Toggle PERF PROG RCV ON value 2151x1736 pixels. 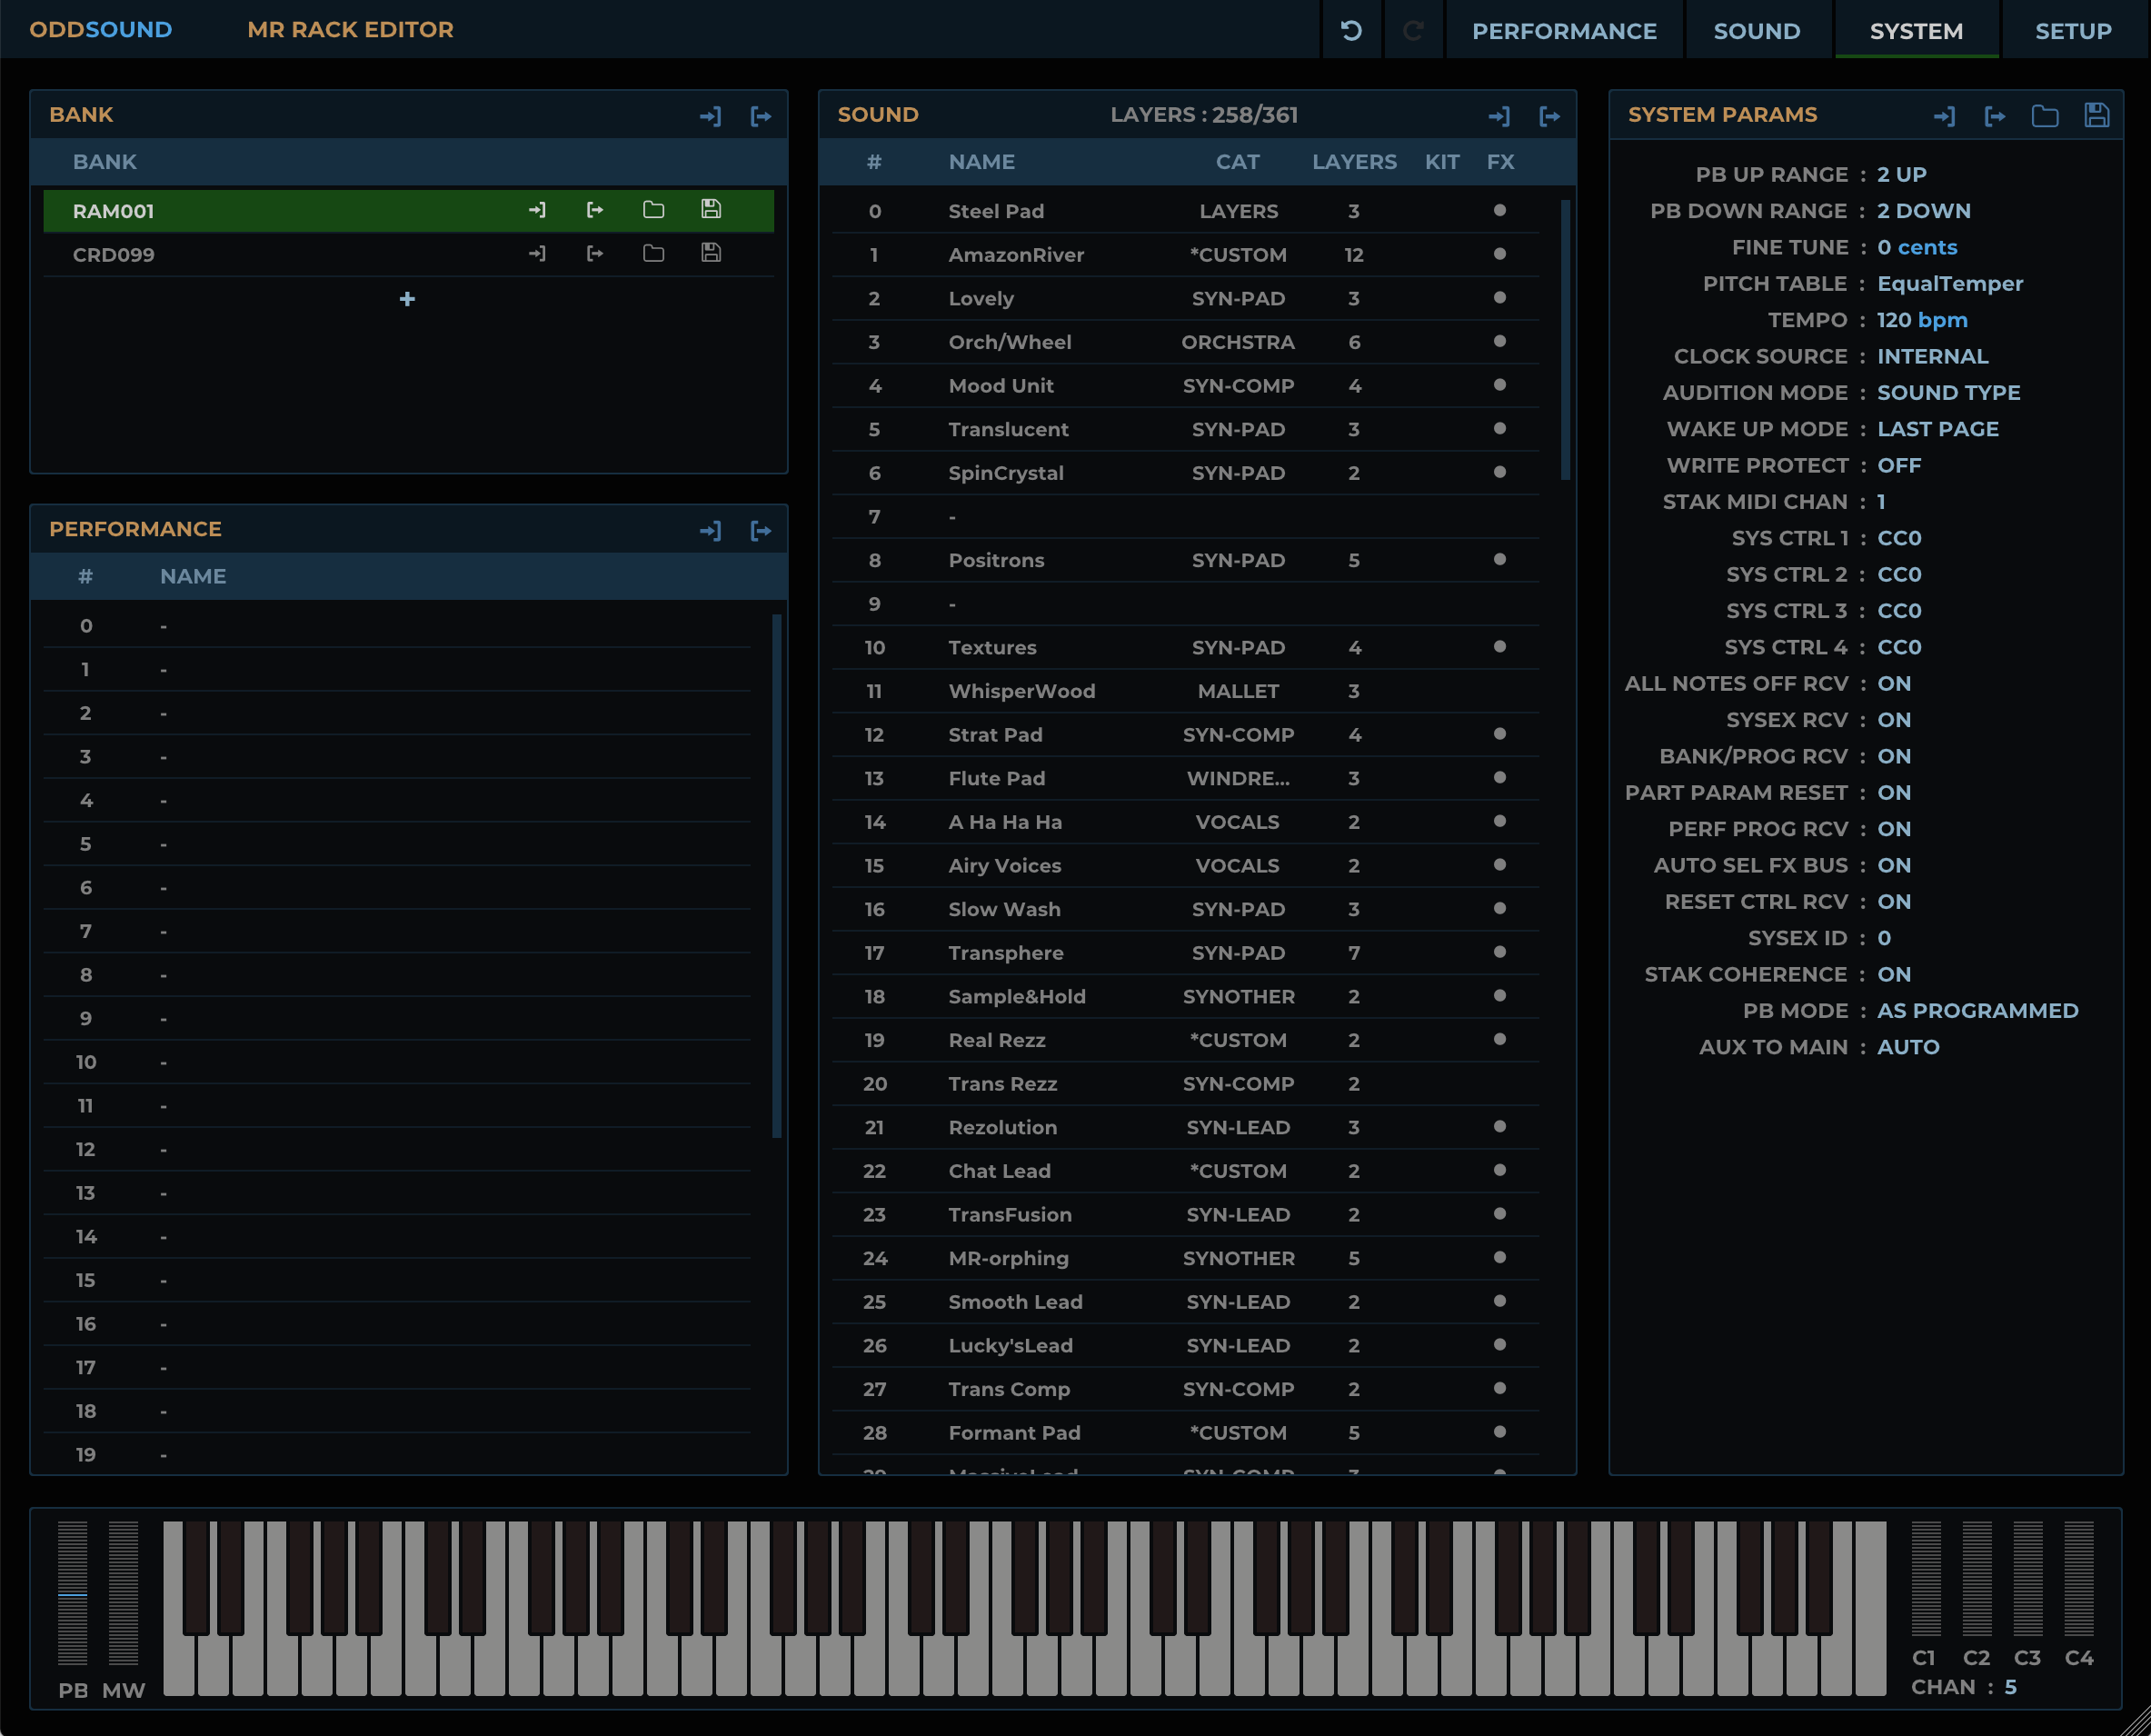pyautogui.click(x=1894, y=829)
